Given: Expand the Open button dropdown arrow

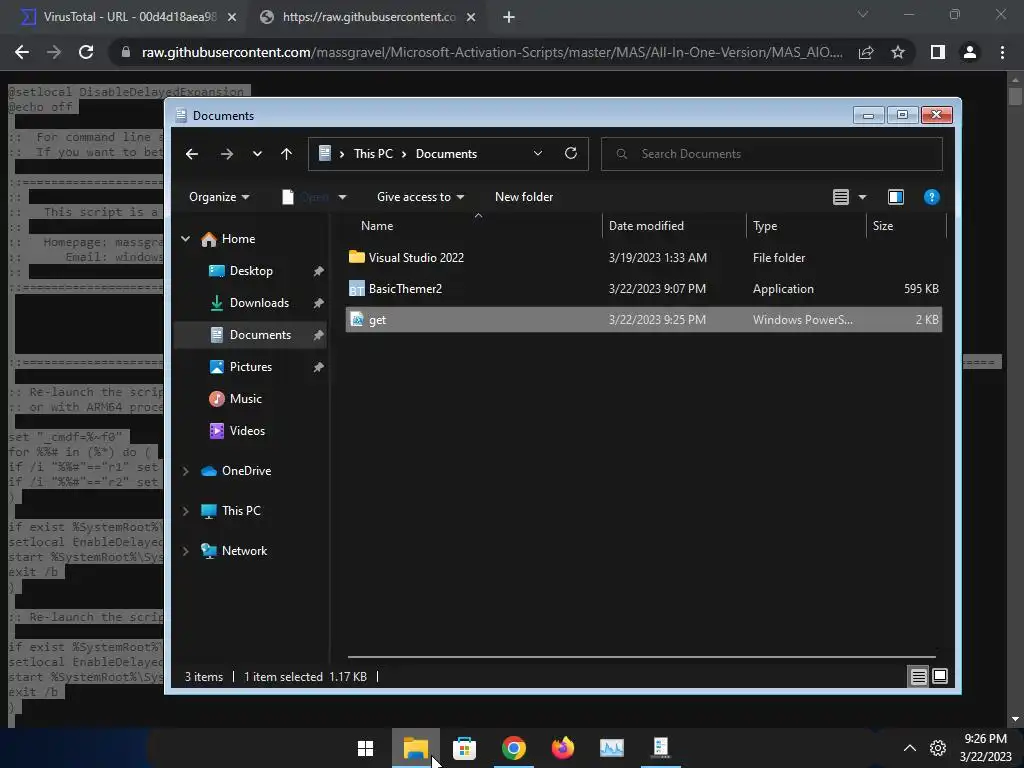Looking at the screenshot, I should (342, 197).
